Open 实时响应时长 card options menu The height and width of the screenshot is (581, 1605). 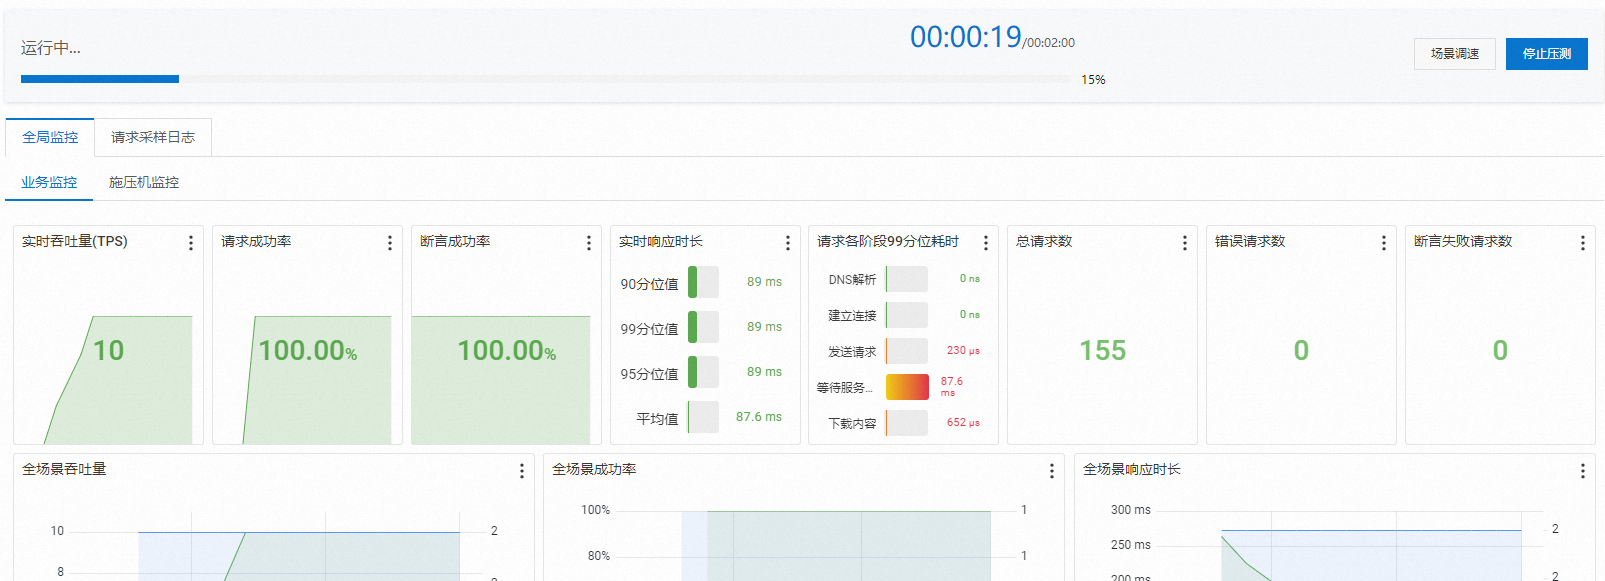(x=788, y=243)
